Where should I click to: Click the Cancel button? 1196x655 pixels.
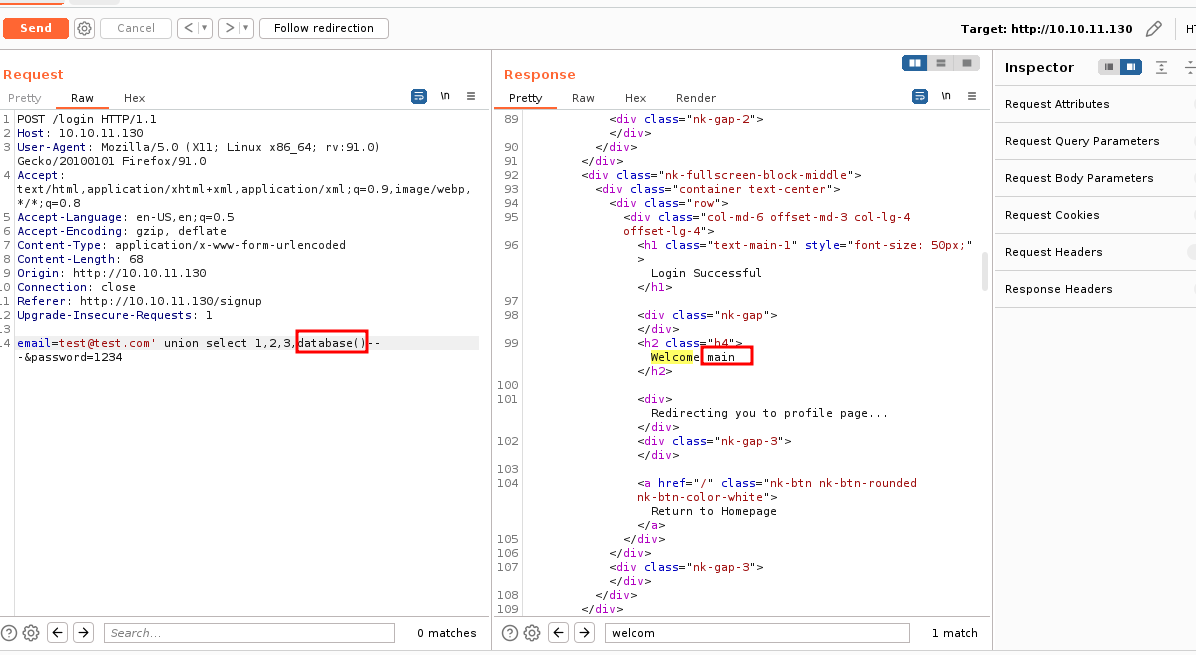[x=136, y=28]
